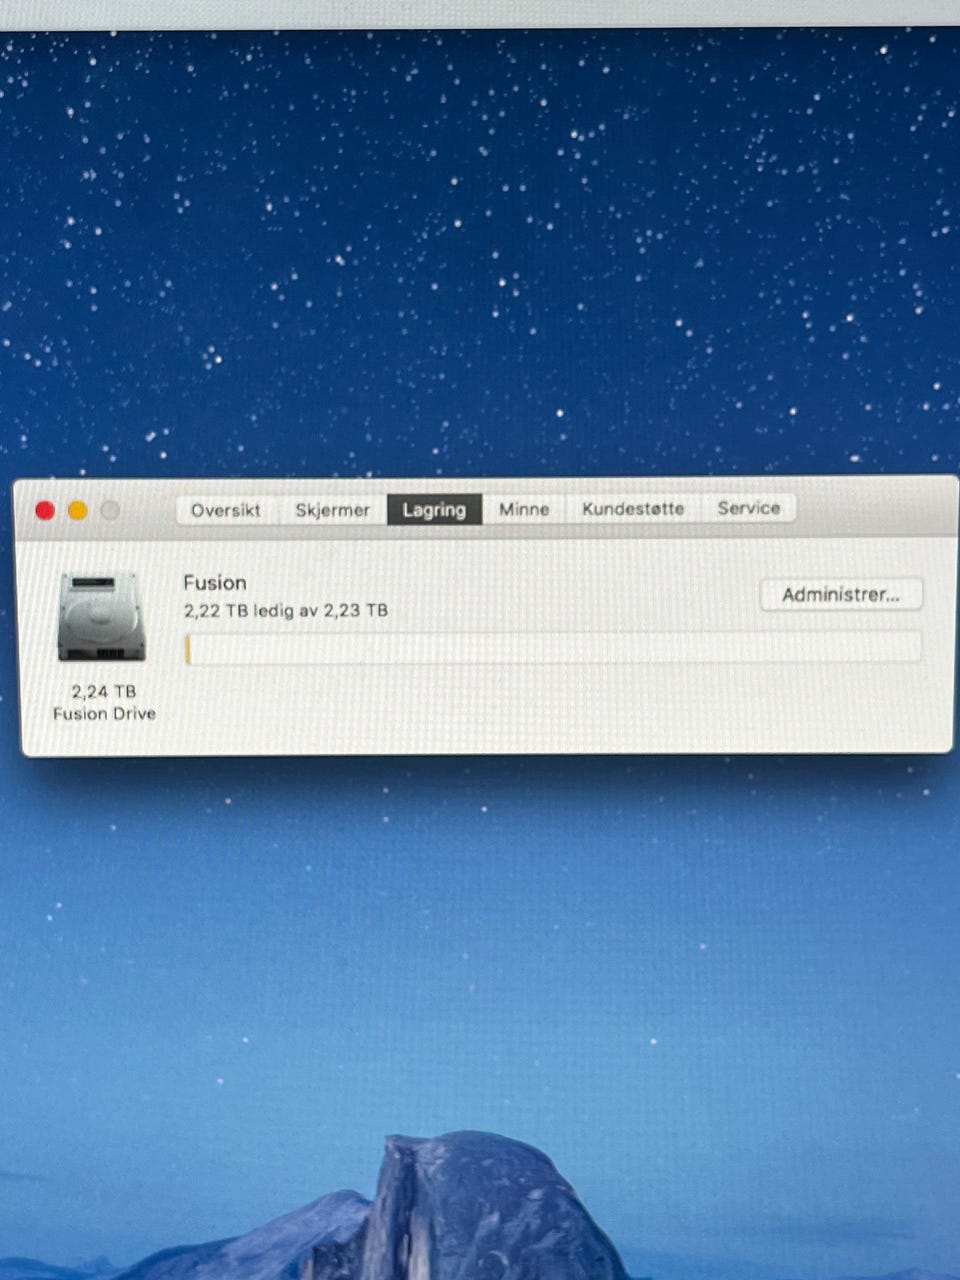Click the Fusion Drive hard disk icon
The image size is (960, 1280).
click(102, 616)
